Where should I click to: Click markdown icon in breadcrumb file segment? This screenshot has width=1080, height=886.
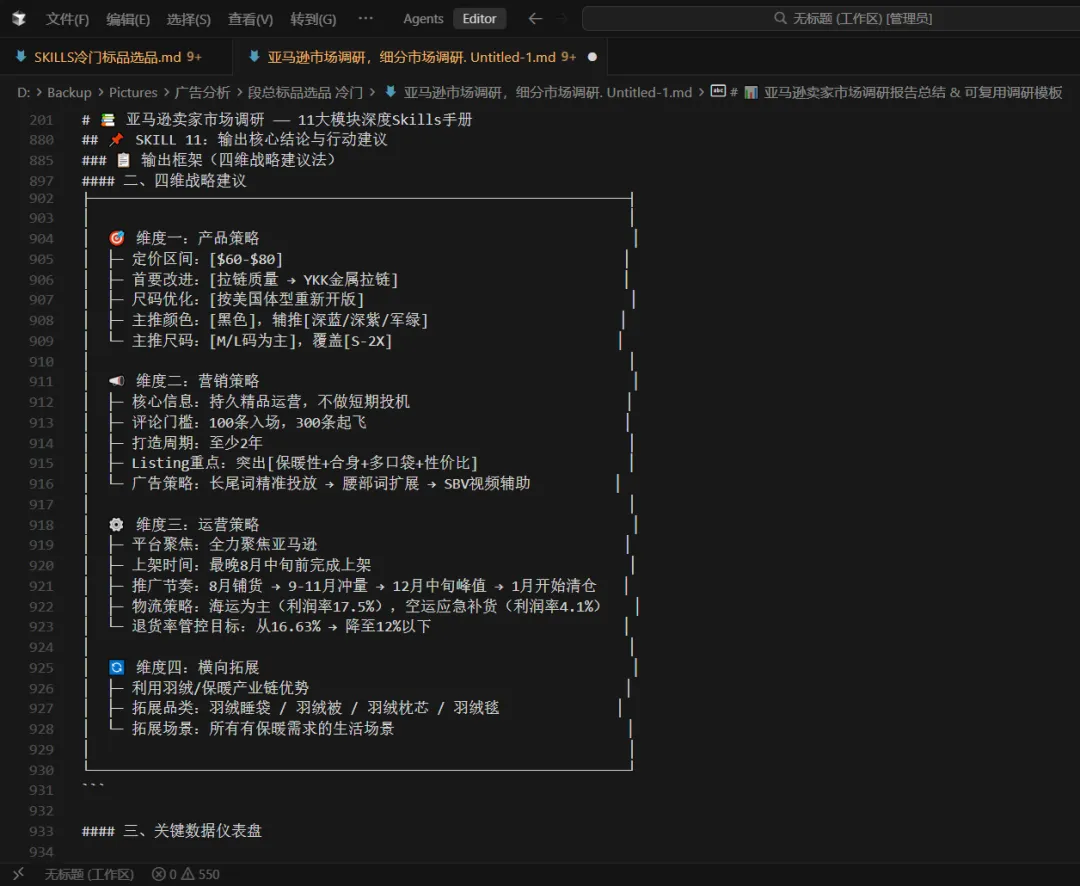tap(391, 92)
